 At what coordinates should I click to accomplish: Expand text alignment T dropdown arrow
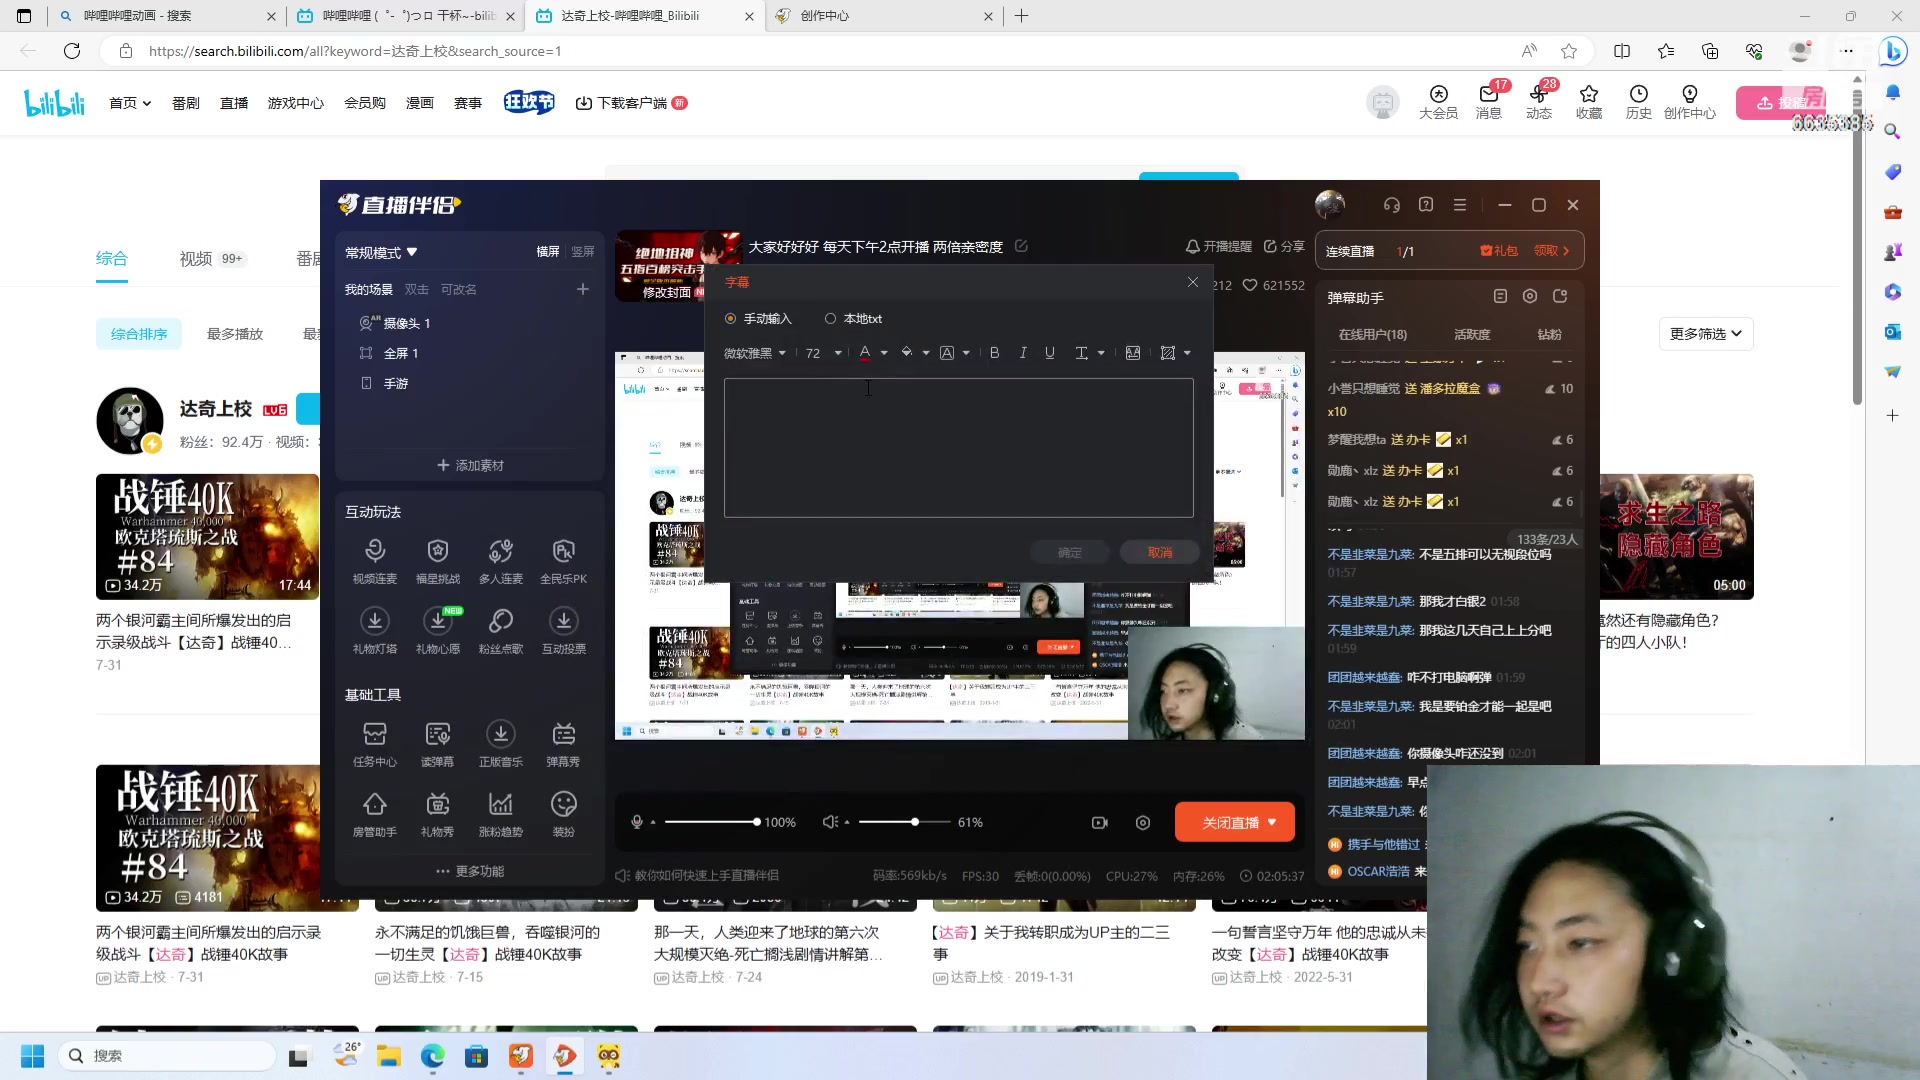click(x=1101, y=352)
